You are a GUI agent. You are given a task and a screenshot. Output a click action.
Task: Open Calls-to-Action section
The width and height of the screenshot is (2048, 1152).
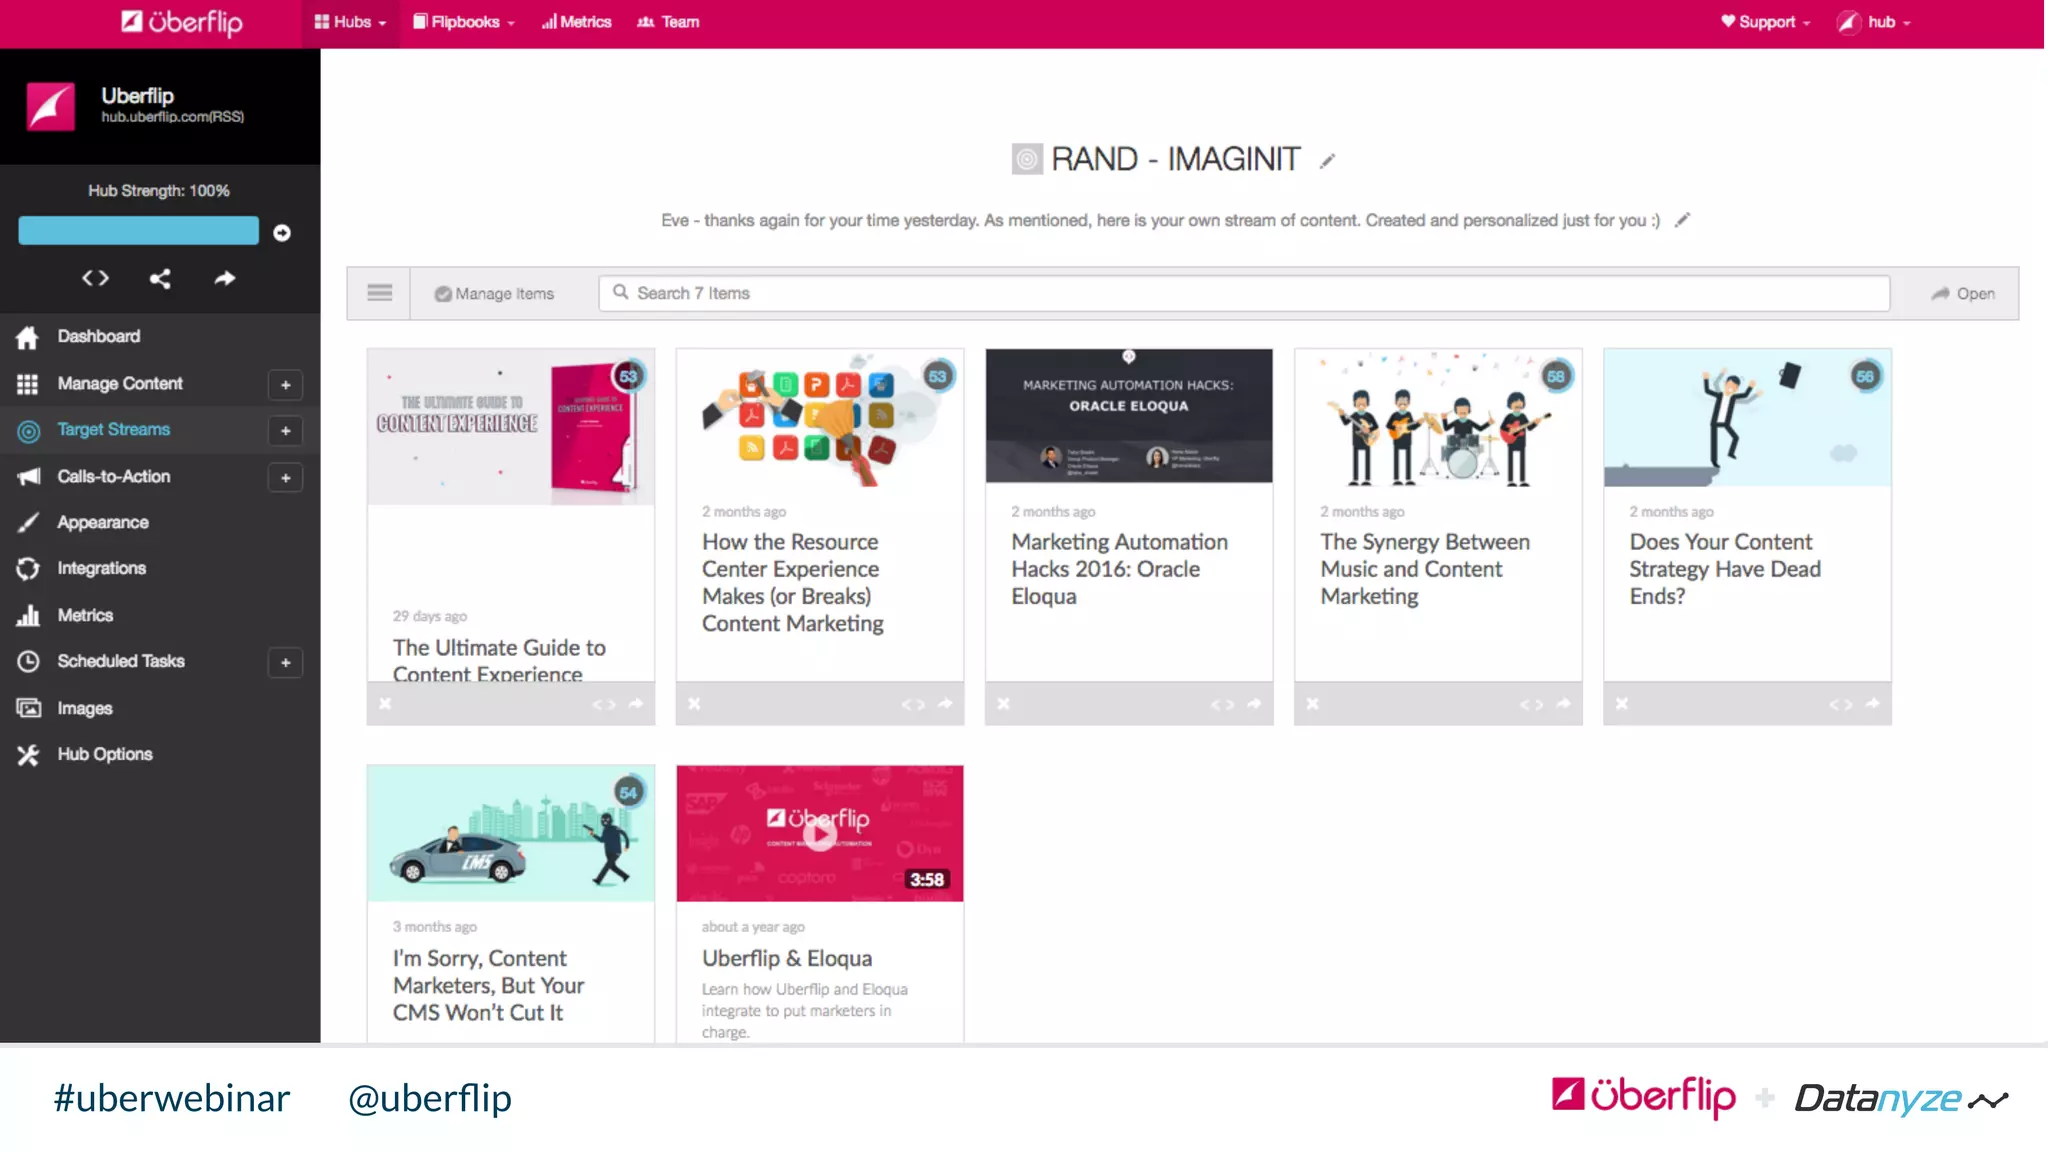(113, 476)
